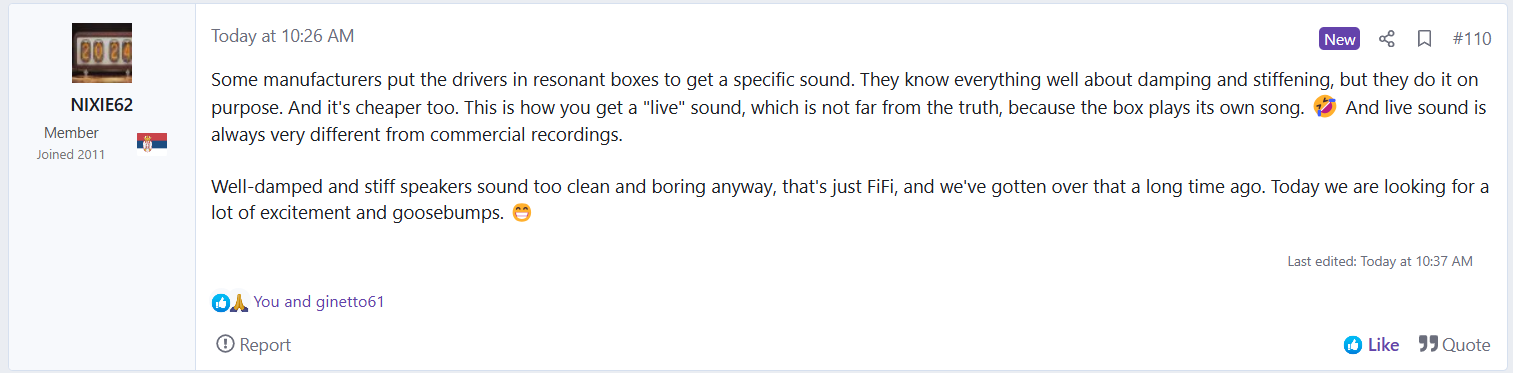Click the quotation marks icon beside Quote

[1428, 345]
